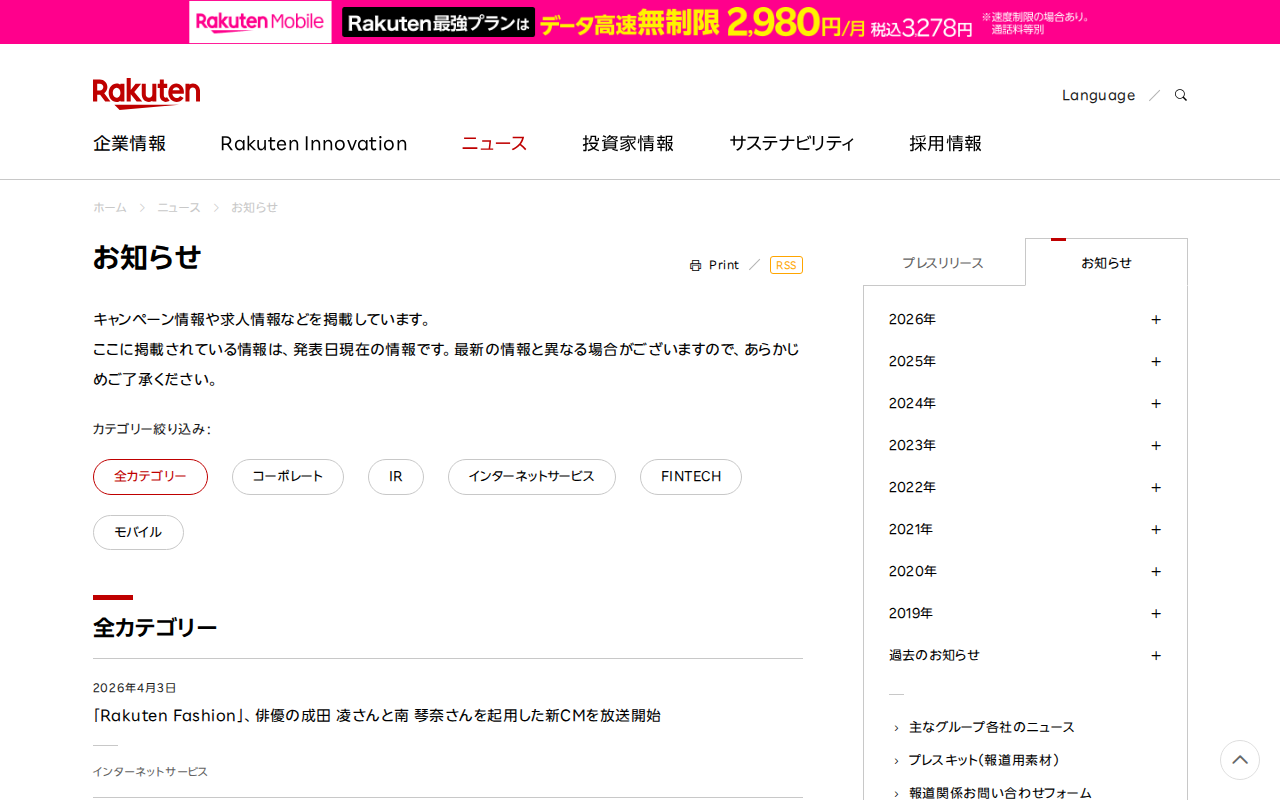Viewport: 1280px width, 800px height.
Task: Switch to the プレスリリース tab
Action: (x=943, y=262)
